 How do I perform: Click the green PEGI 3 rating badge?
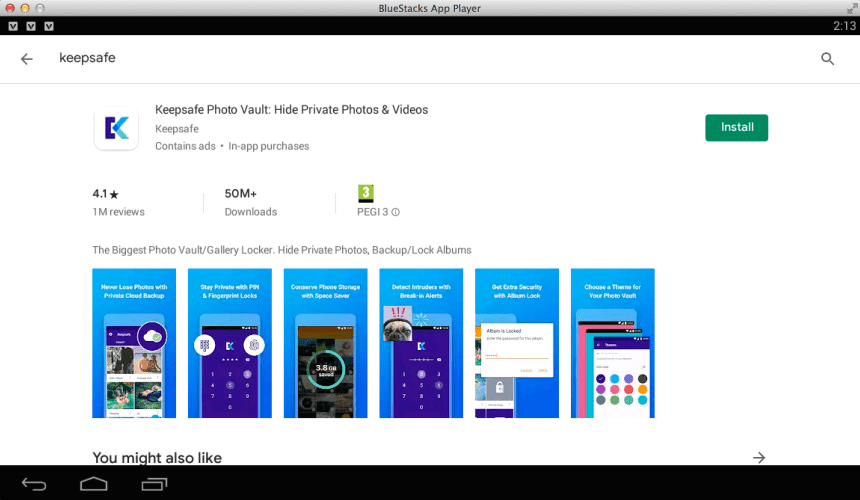tap(365, 194)
